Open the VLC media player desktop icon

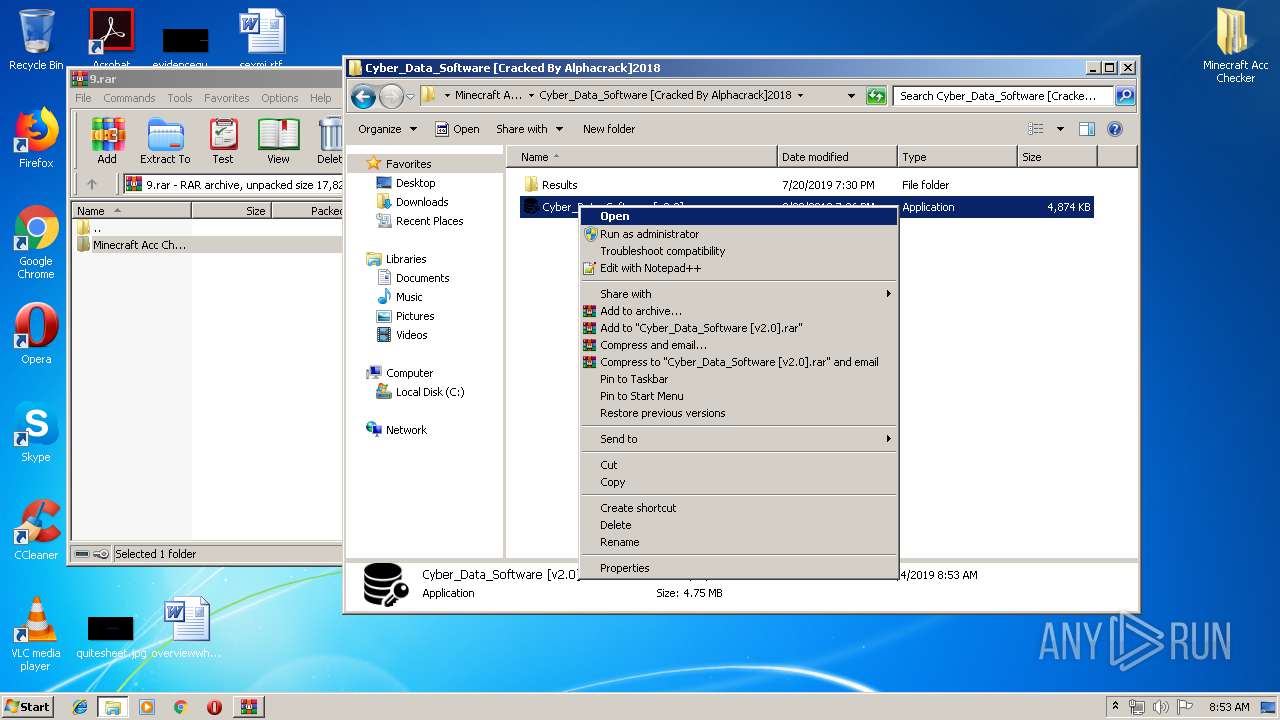coord(36,634)
